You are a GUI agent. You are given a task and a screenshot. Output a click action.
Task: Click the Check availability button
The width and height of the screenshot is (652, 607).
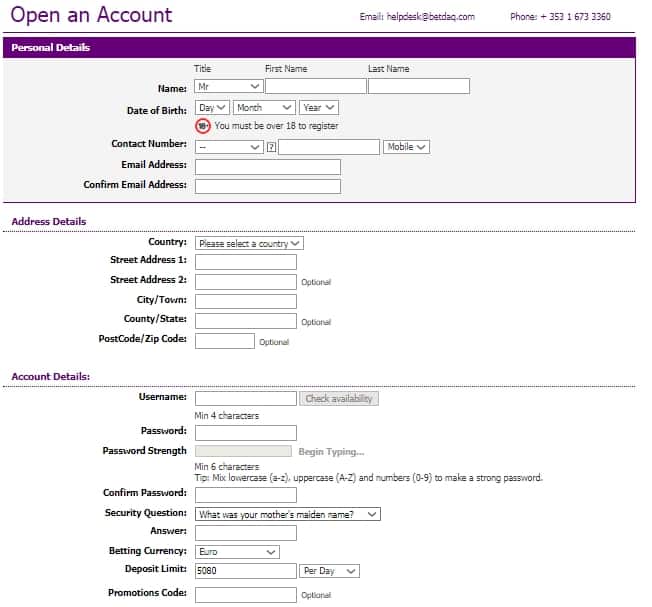339,399
